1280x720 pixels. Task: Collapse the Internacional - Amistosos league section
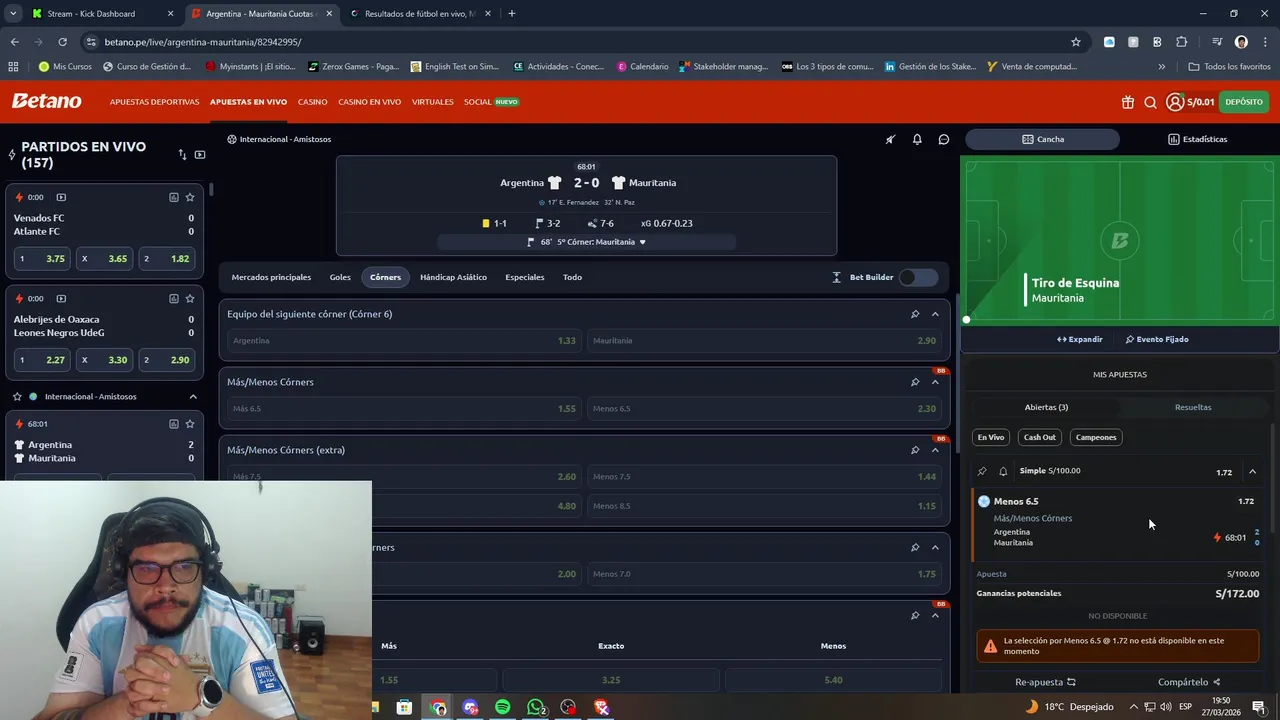(x=193, y=397)
